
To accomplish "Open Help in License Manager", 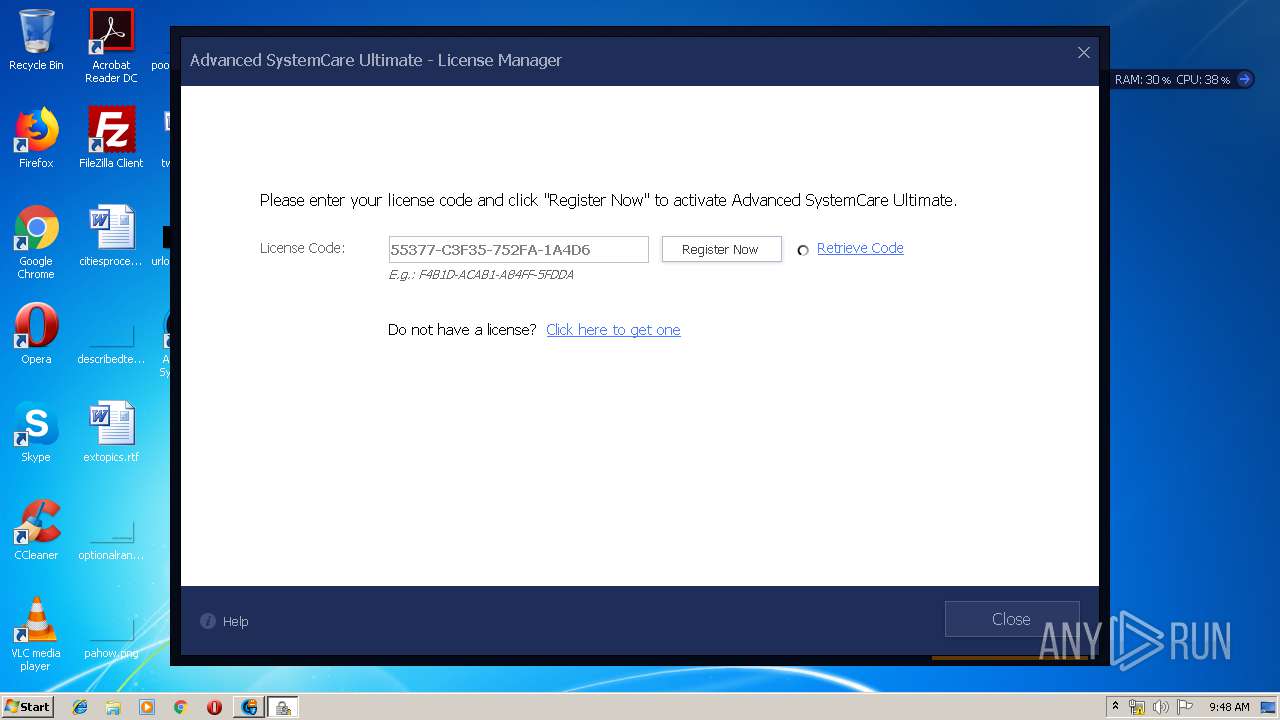I will [x=235, y=621].
